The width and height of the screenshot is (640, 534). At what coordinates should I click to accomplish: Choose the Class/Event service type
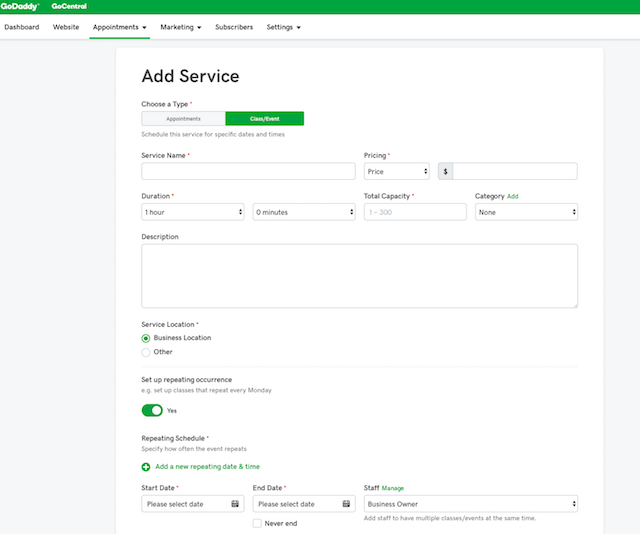(264, 119)
